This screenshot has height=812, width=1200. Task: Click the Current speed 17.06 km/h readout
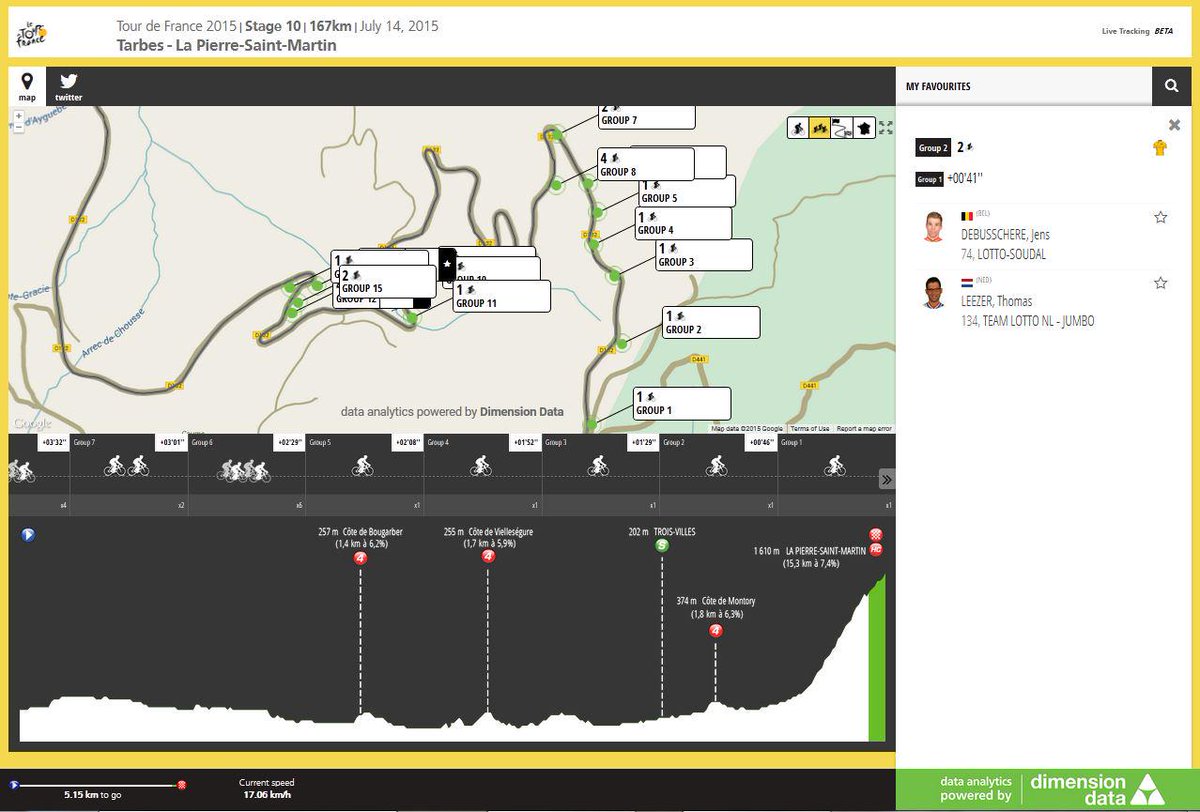click(267, 789)
